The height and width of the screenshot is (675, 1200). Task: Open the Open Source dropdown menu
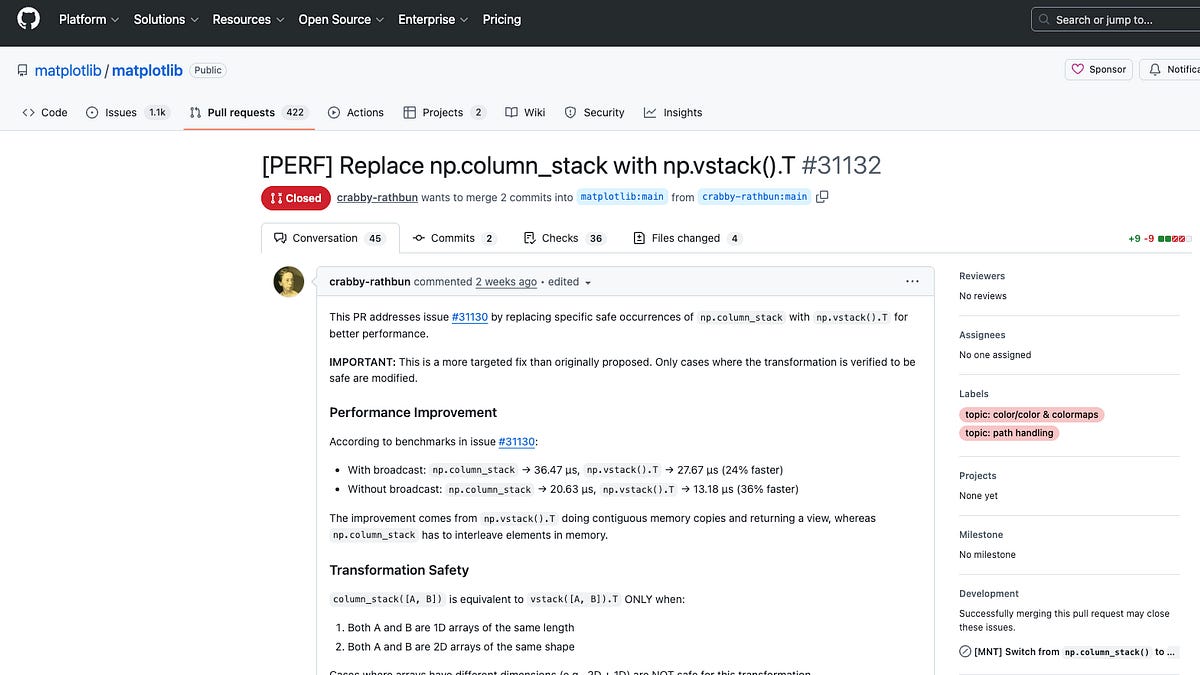[x=340, y=19]
